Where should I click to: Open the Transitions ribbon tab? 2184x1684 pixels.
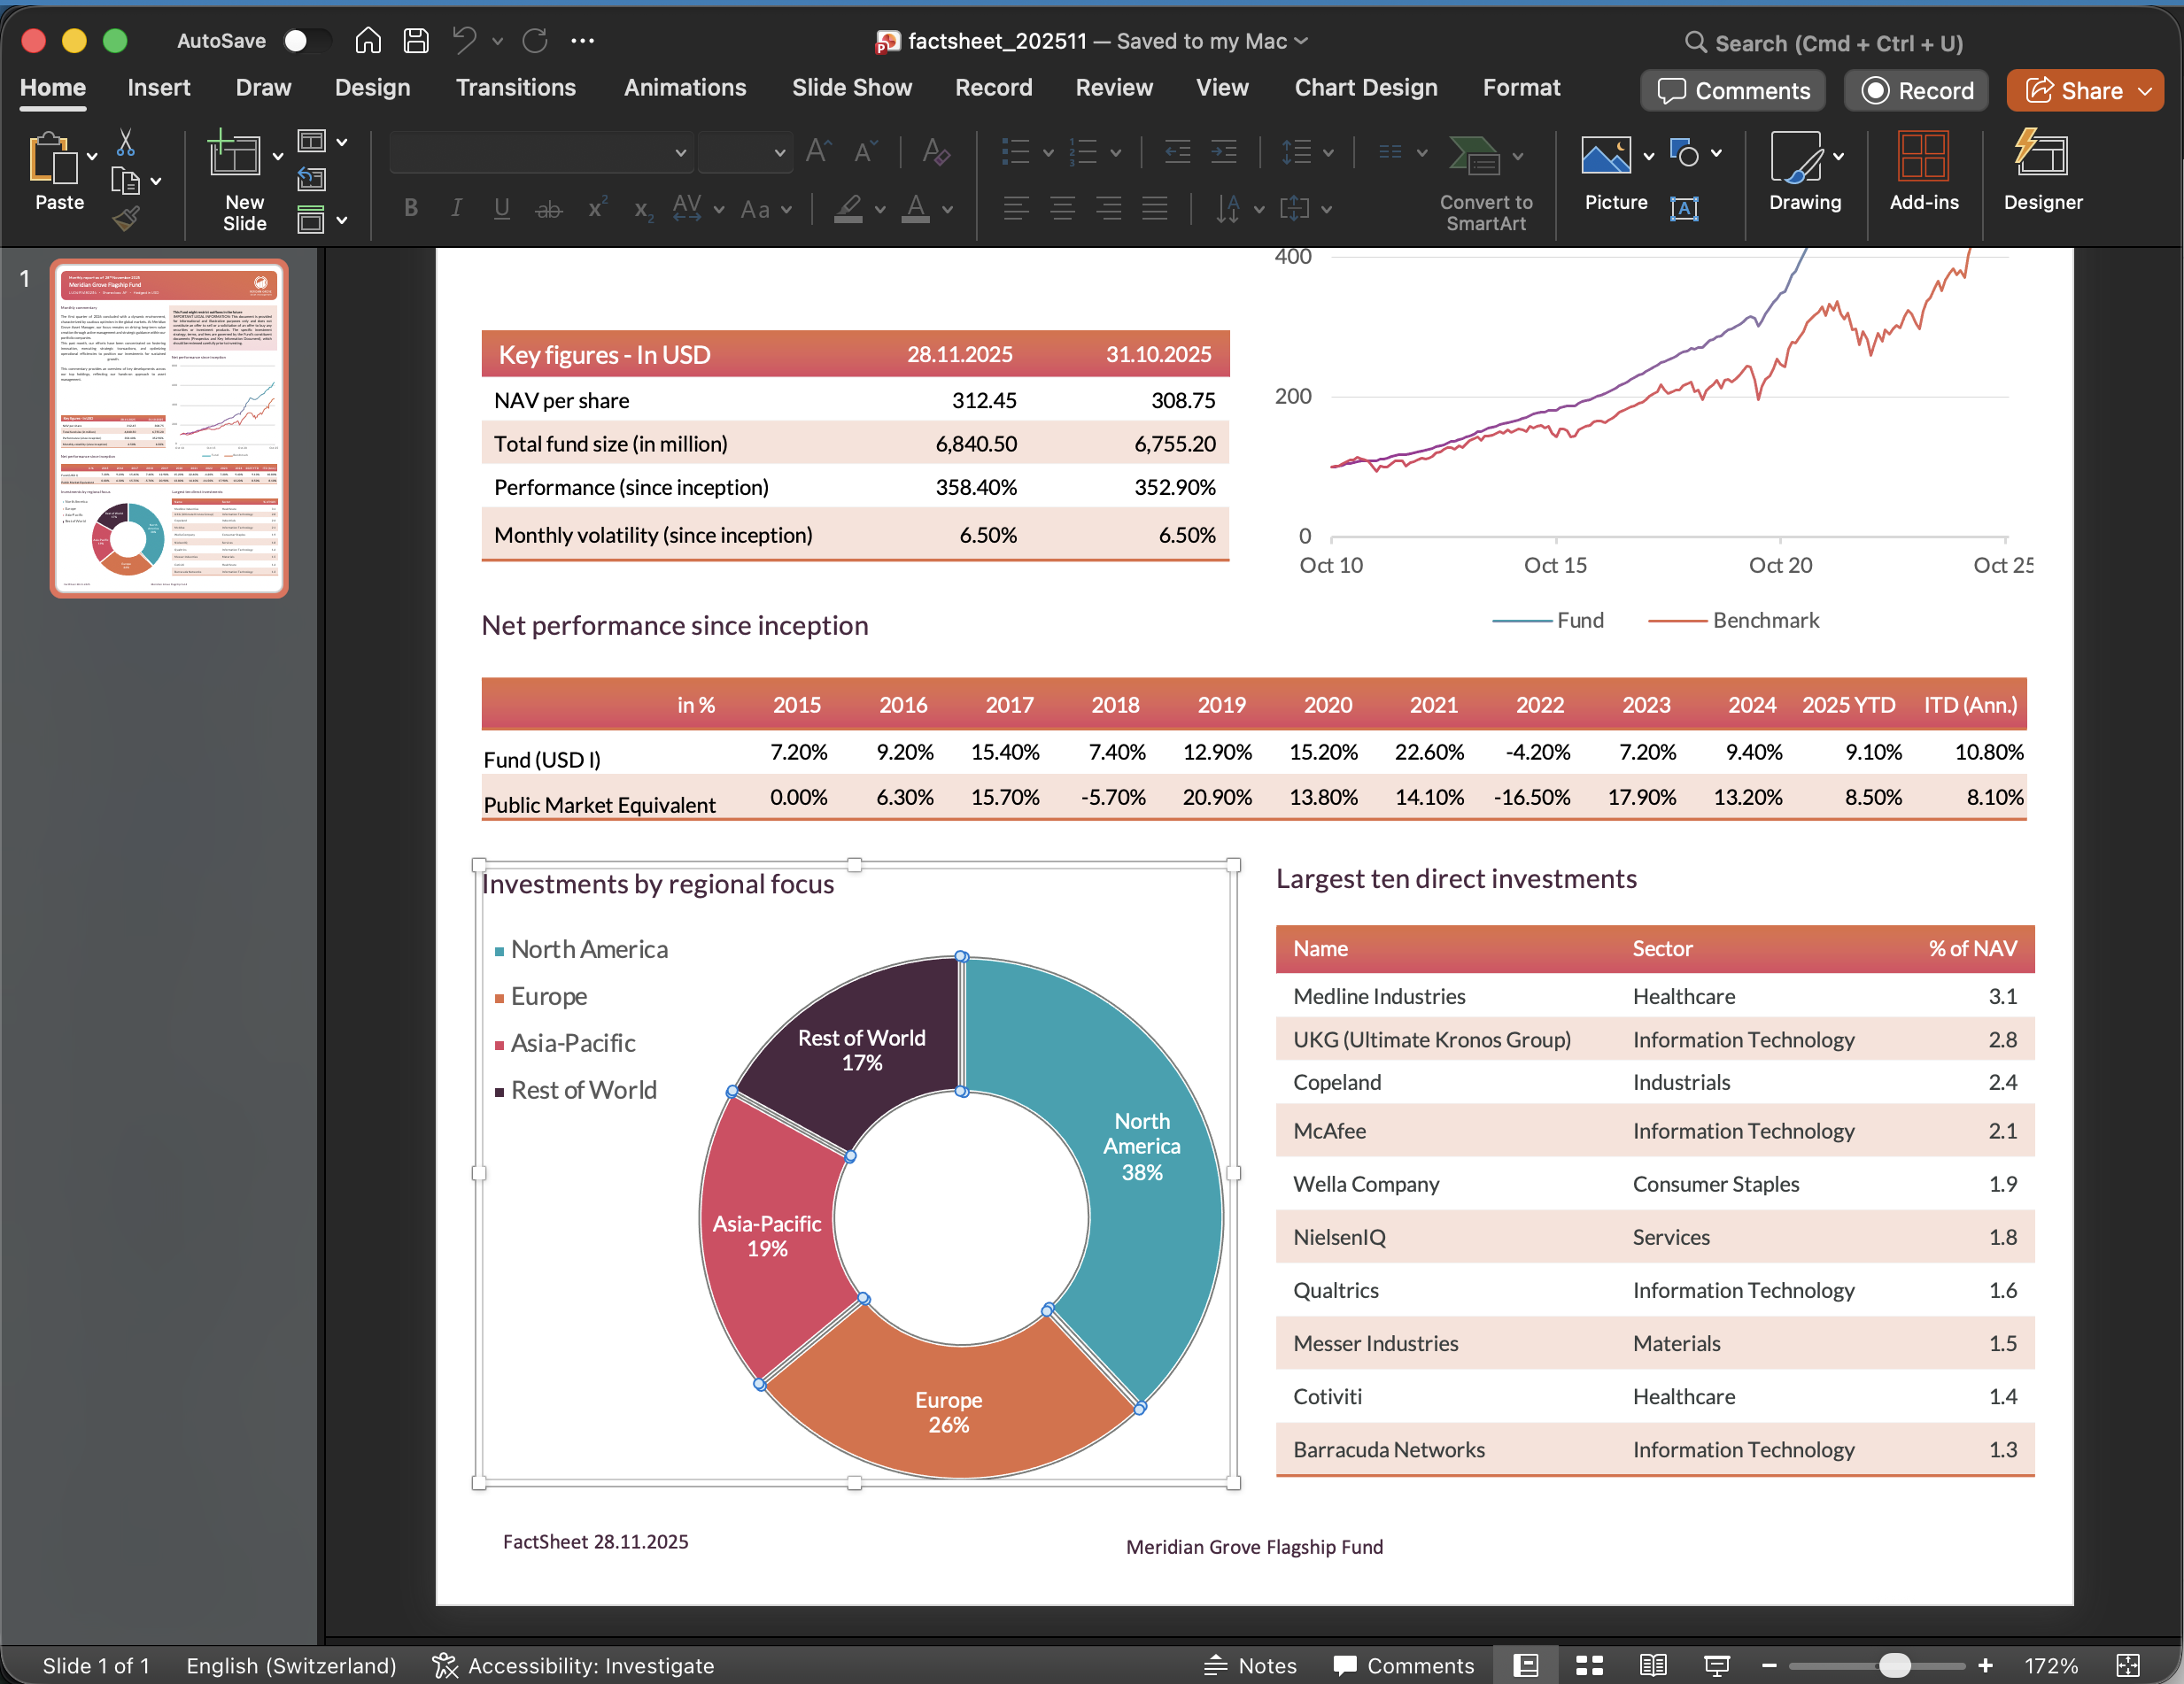click(x=515, y=88)
